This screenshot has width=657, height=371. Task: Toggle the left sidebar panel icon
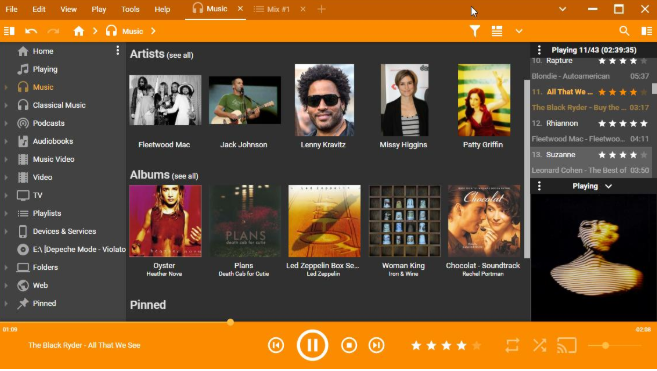click(x=9, y=31)
